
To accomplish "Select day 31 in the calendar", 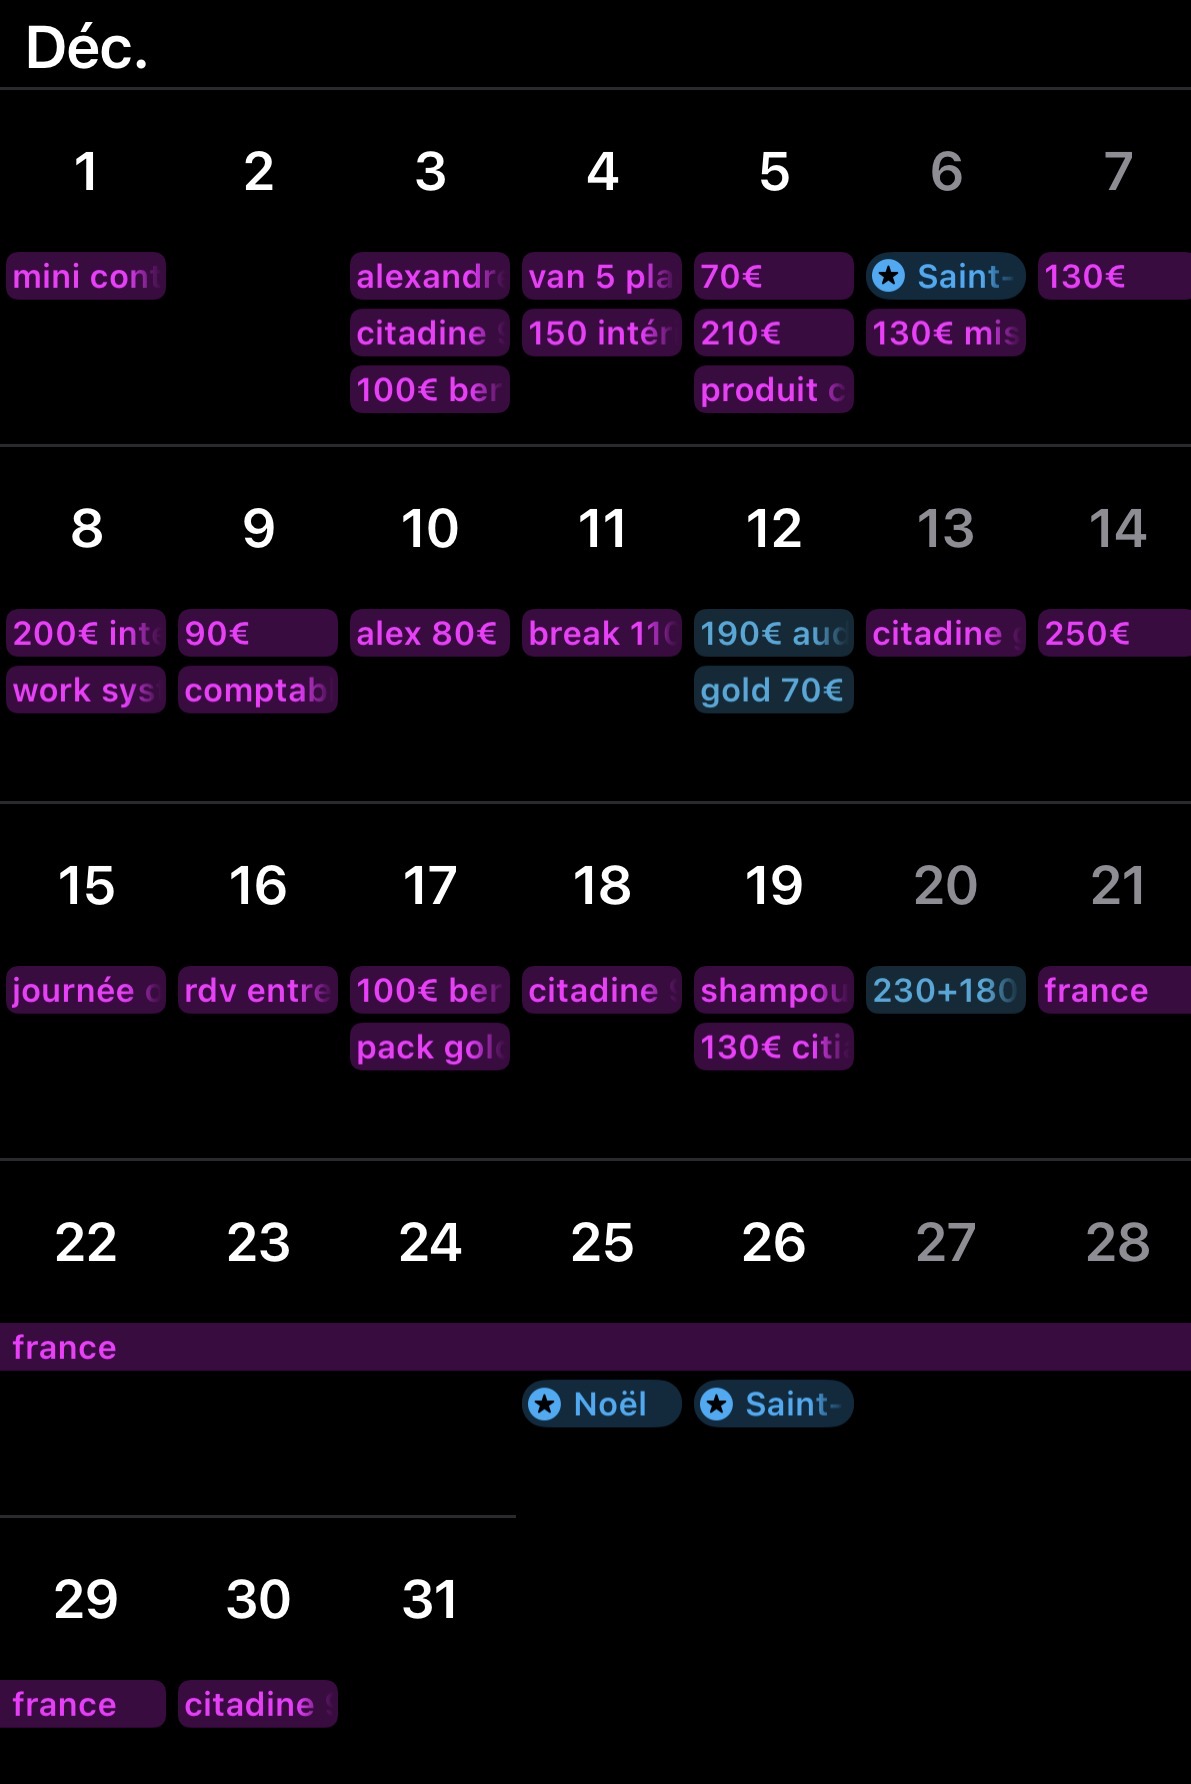I will tap(430, 1598).
